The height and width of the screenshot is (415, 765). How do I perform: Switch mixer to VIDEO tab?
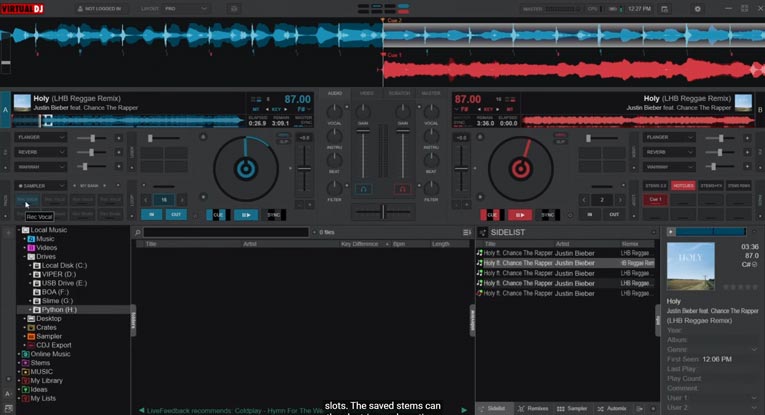click(366, 93)
